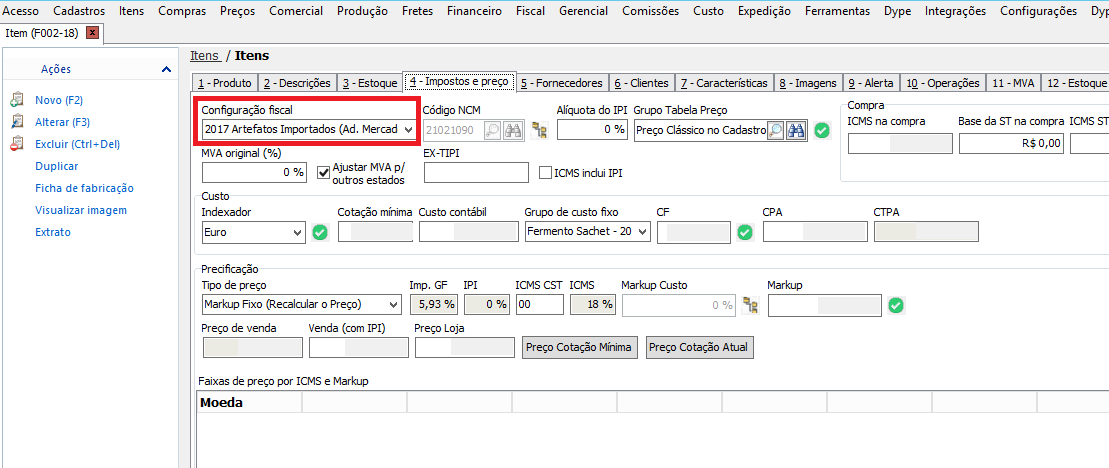
Task: Click the Custo contábil field
Action: [468, 232]
